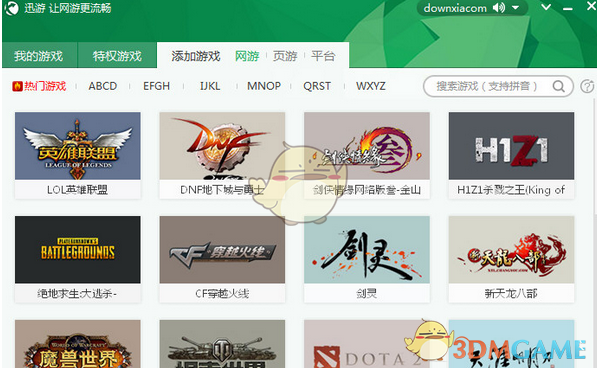This screenshot has width=597, height=368.
Task: Select the 剑侠情缘叁 game thumbnail
Action: click(x=367, y=146)
